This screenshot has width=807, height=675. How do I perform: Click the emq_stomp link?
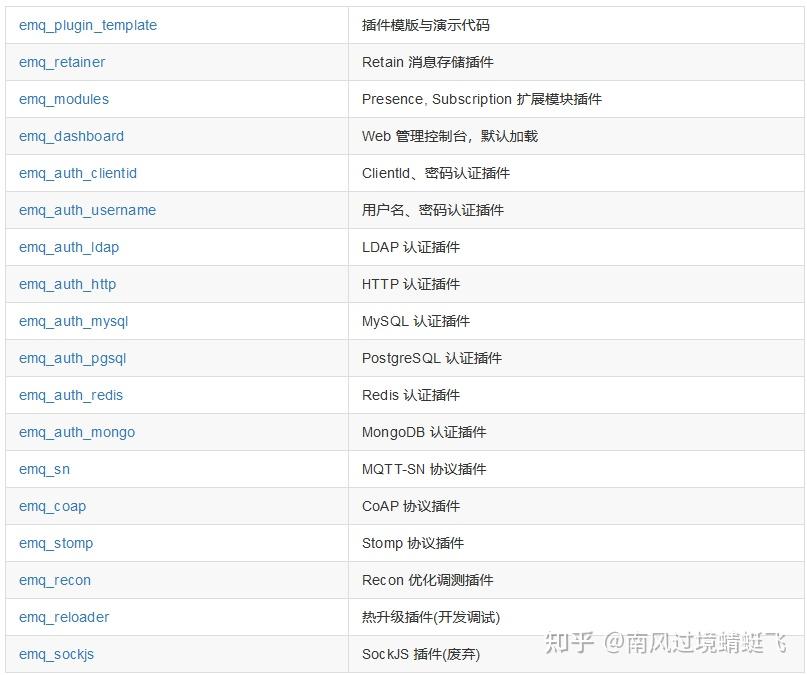tap(56, 544)
